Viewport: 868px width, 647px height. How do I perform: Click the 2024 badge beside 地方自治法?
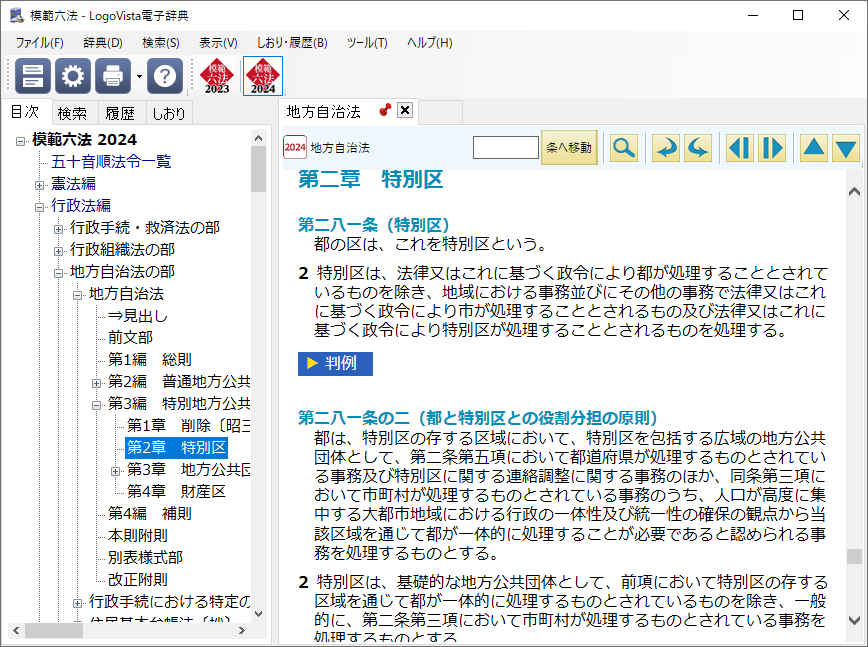point(295,147)
